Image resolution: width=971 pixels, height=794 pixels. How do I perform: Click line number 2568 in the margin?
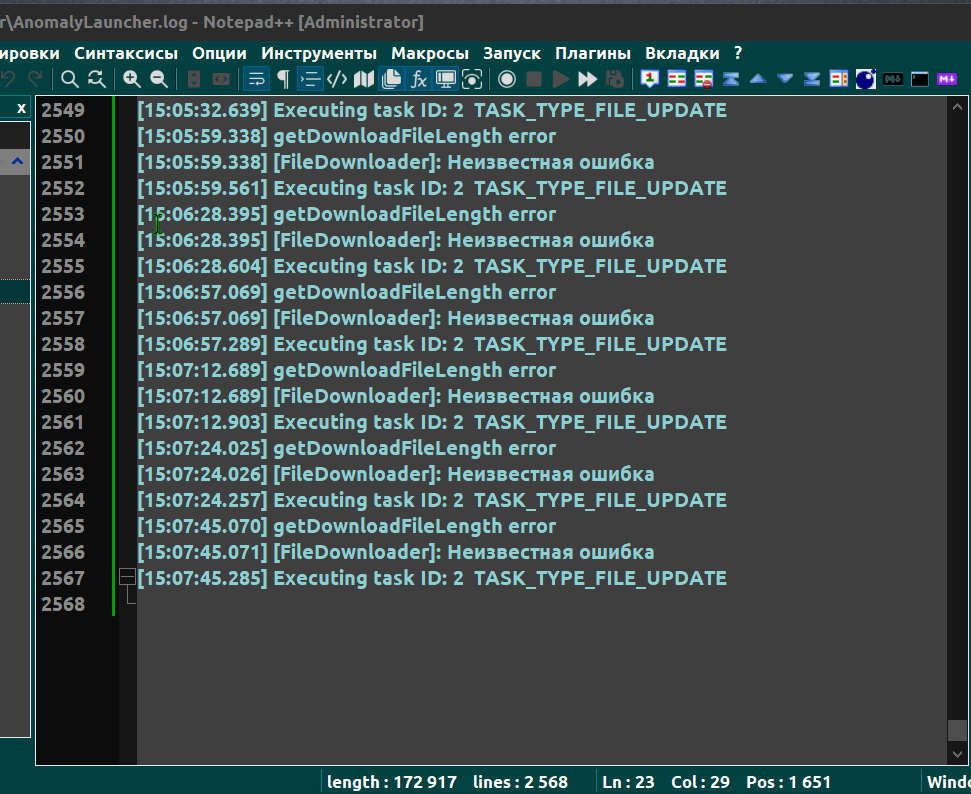pyautogui.click(x=63, y=604)
